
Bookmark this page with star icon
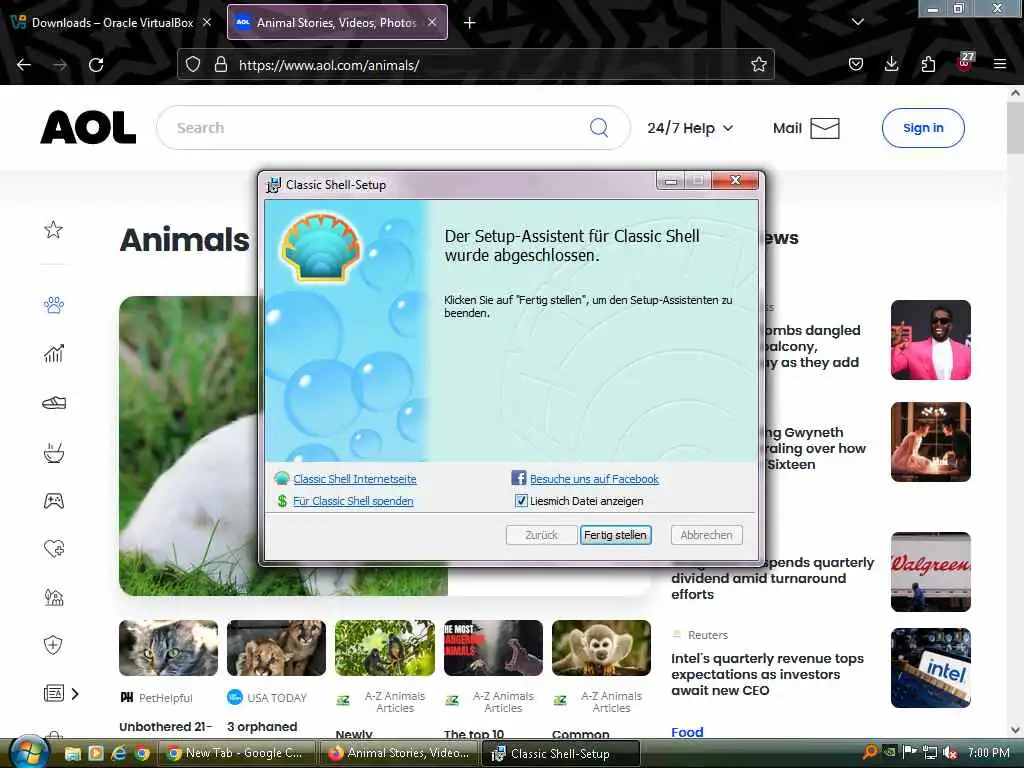tap(758, 64)
